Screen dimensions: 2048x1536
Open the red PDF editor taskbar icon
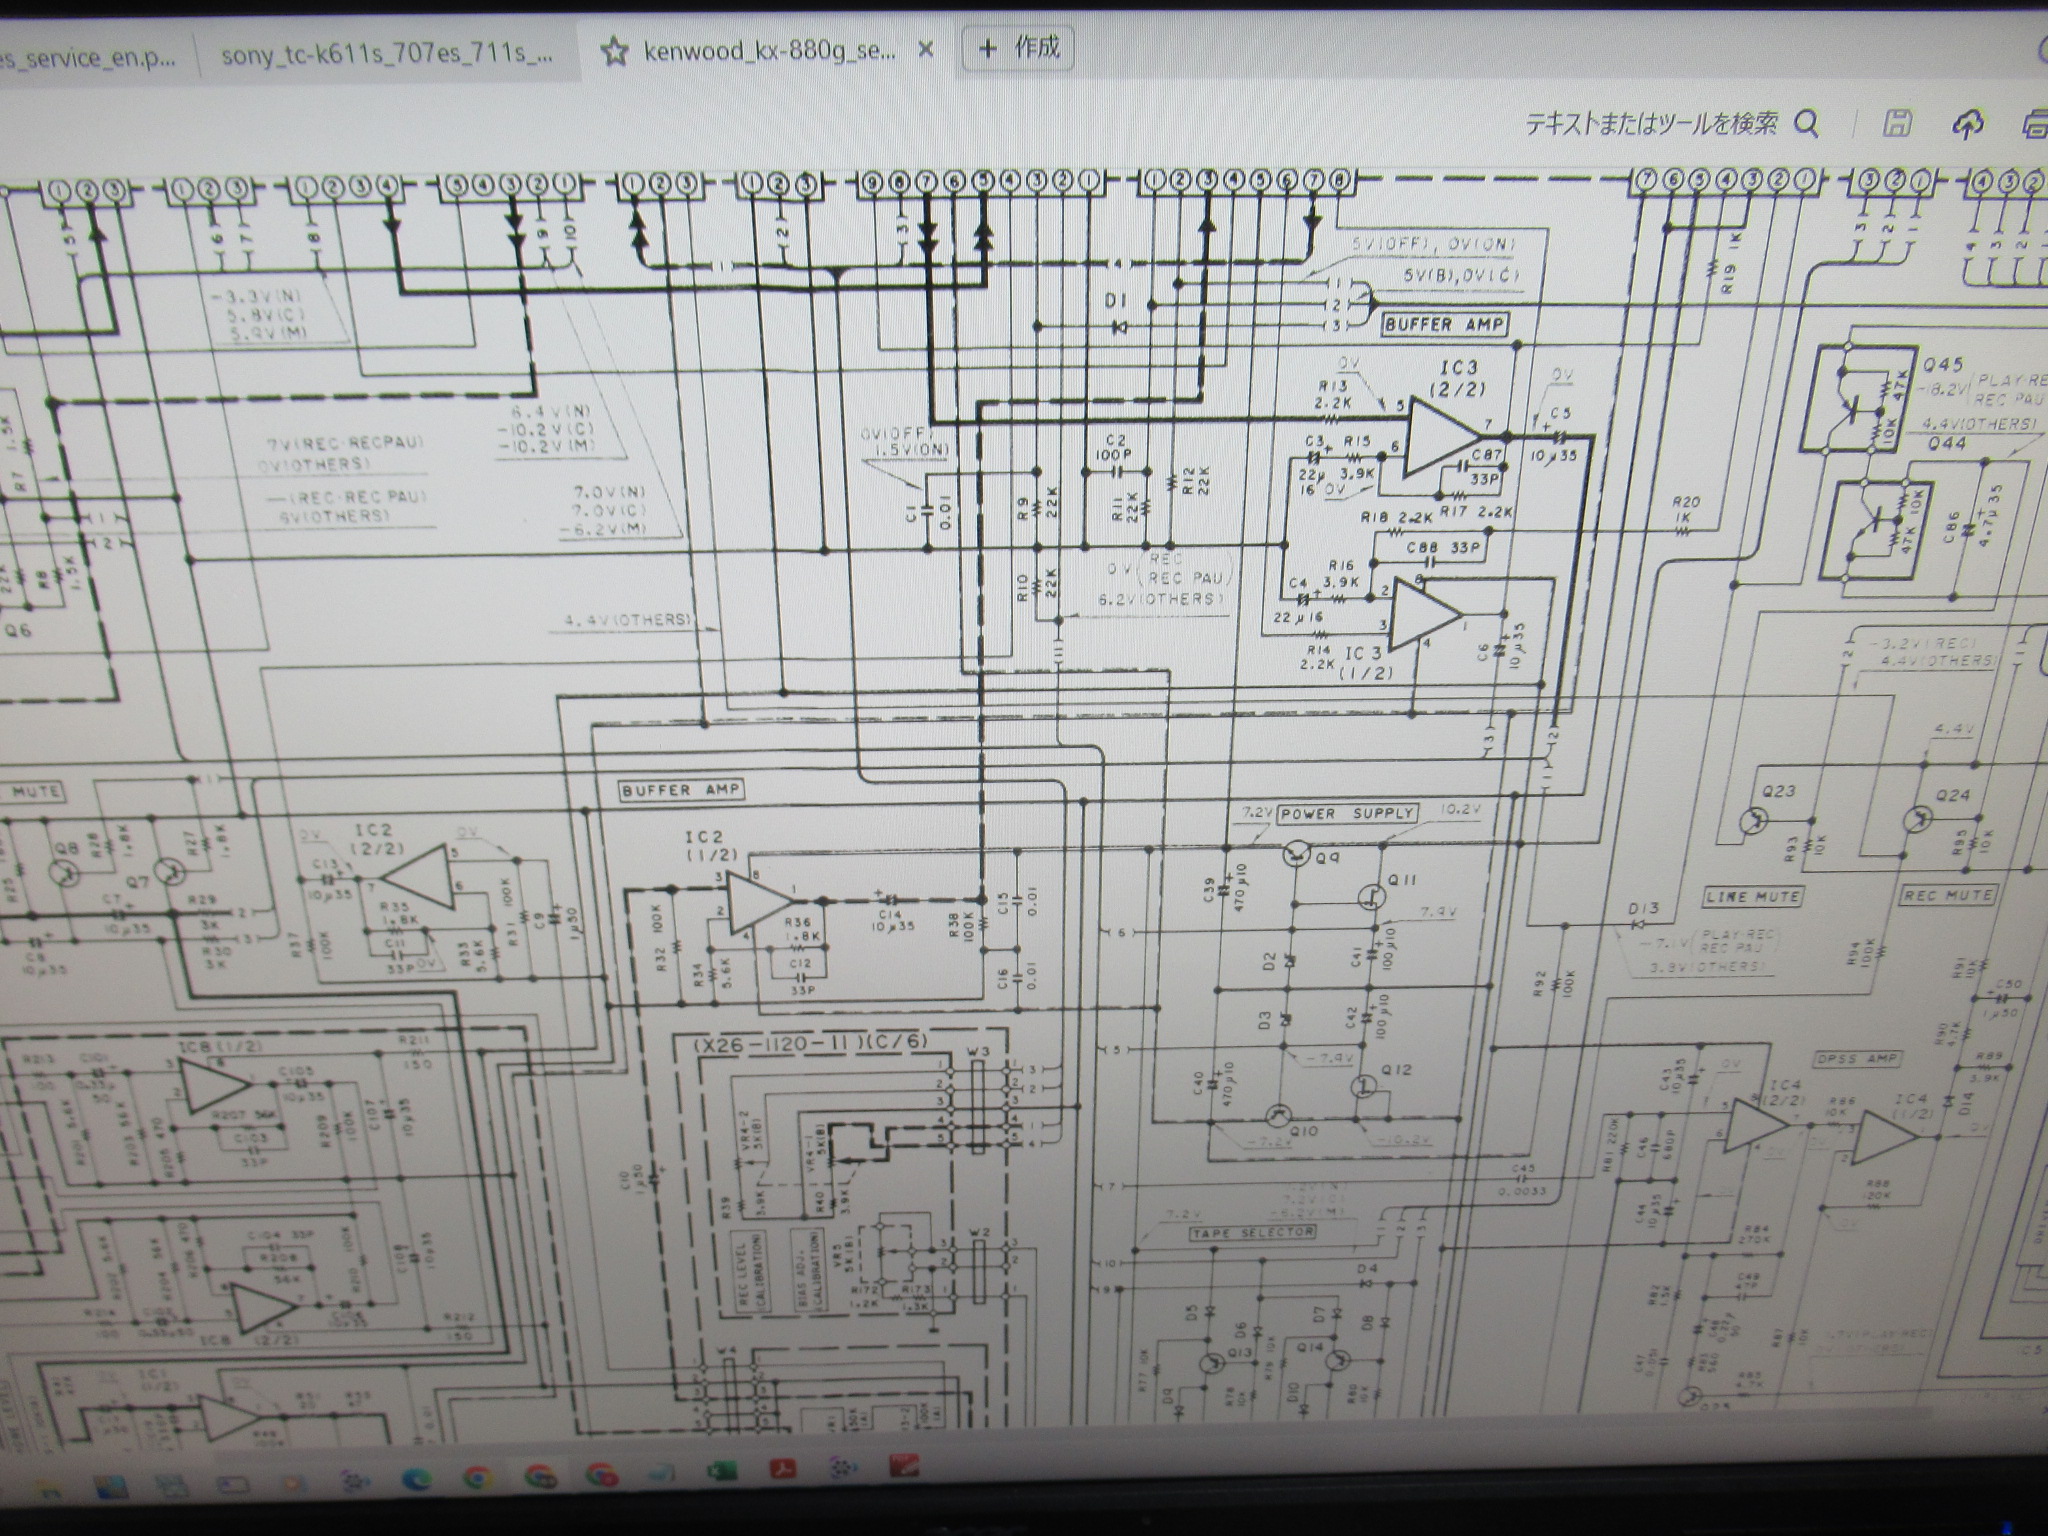point(904,1466)
